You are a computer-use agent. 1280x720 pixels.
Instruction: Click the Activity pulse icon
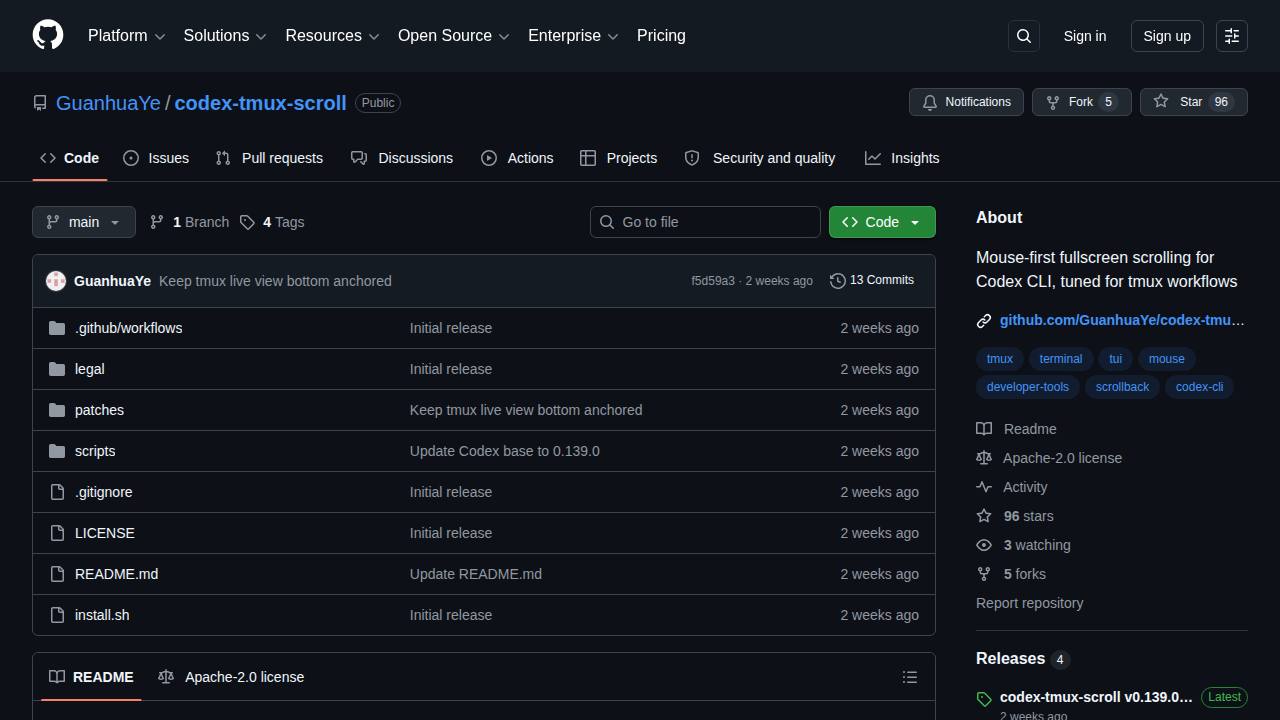tap(984, 487)
